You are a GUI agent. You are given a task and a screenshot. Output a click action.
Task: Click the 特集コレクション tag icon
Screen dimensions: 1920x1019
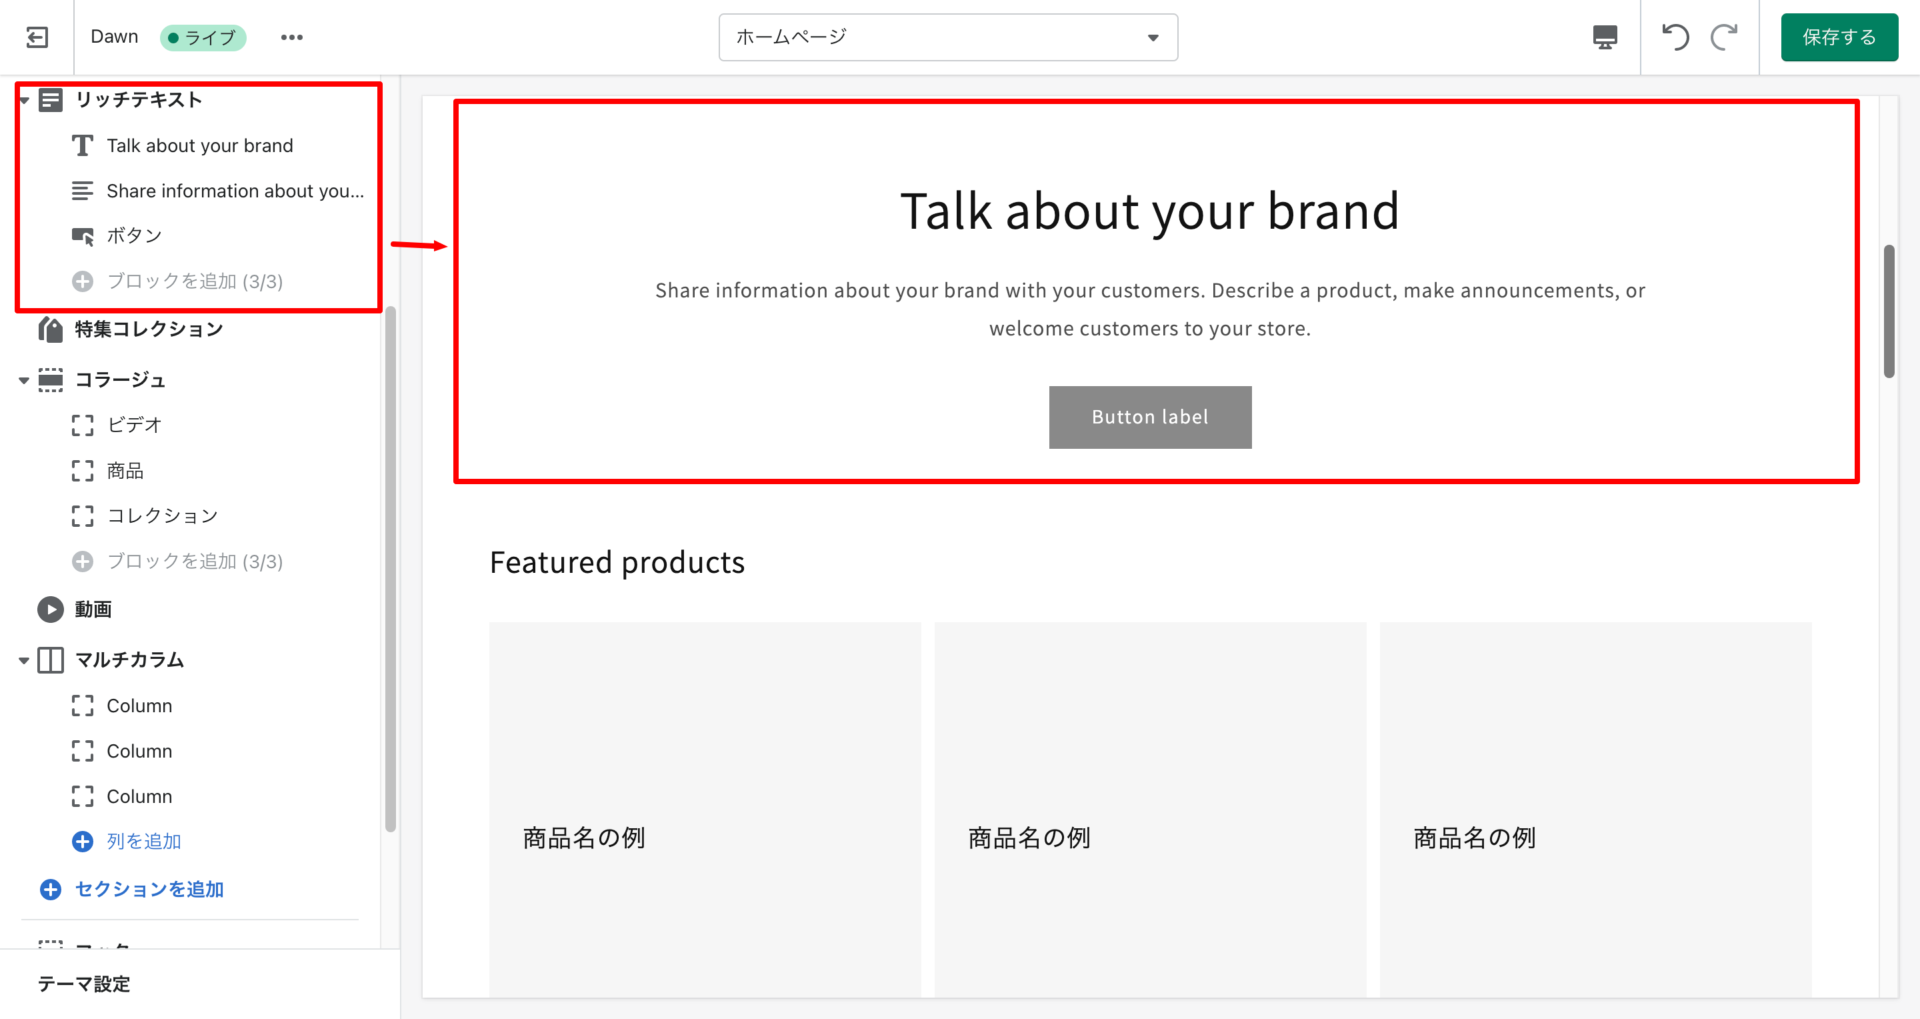(50, 329)
